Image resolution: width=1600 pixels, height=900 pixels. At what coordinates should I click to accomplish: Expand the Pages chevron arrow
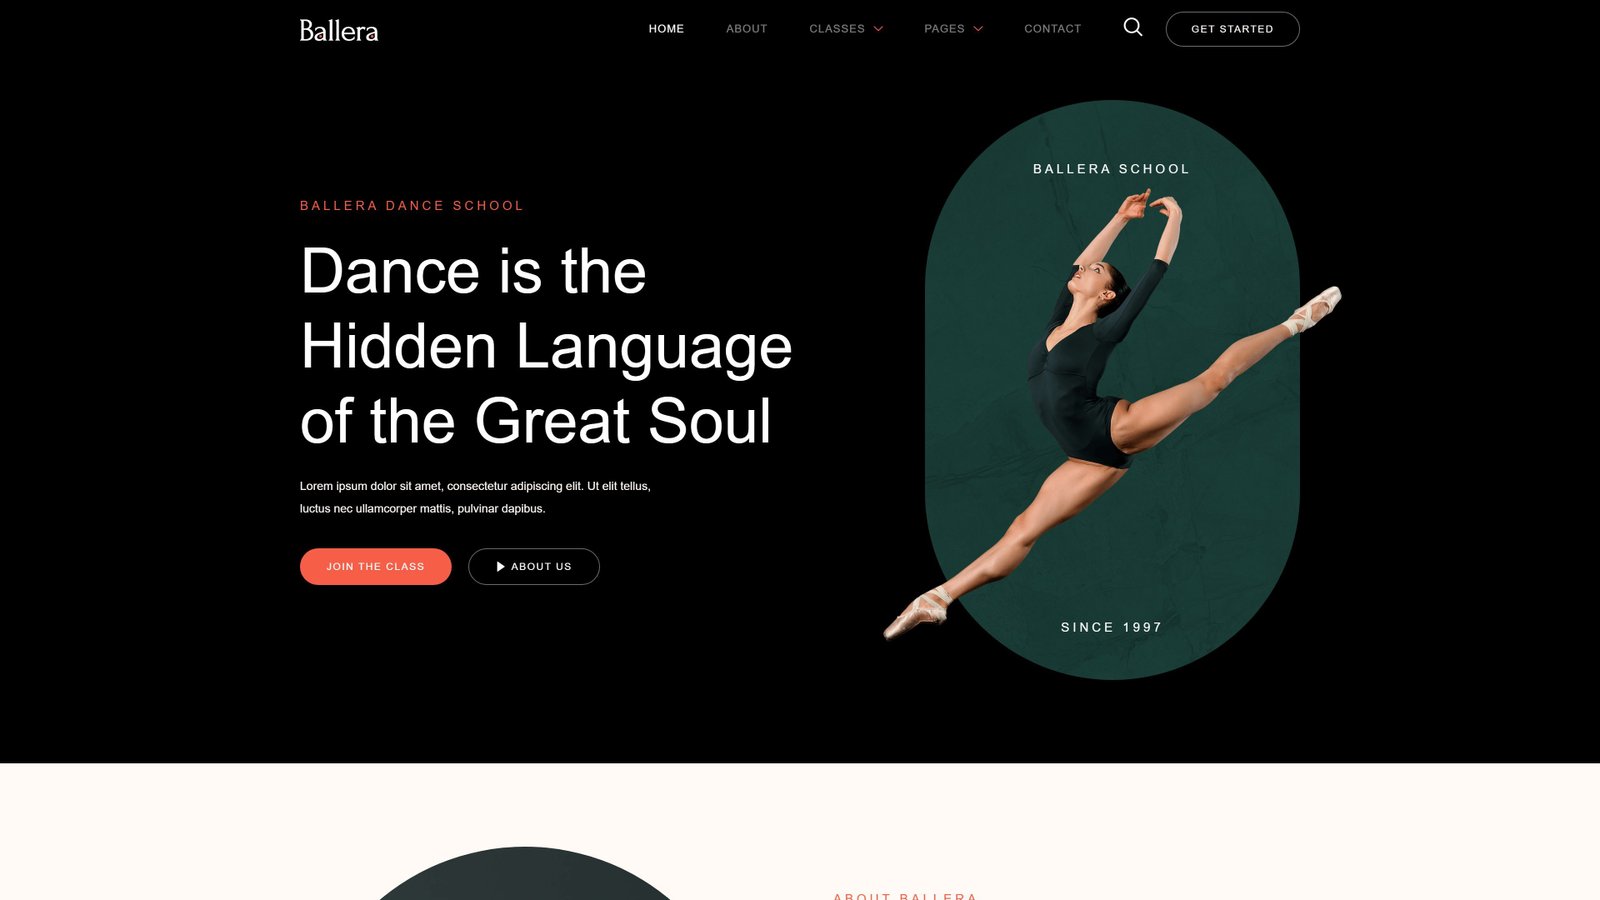point(978,29)
